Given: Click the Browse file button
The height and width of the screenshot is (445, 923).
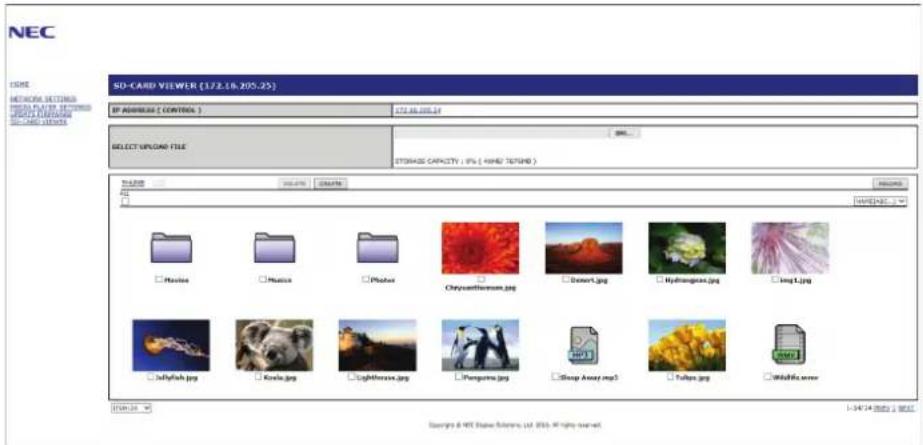Looking at the screenshot, I should point(625,134).
